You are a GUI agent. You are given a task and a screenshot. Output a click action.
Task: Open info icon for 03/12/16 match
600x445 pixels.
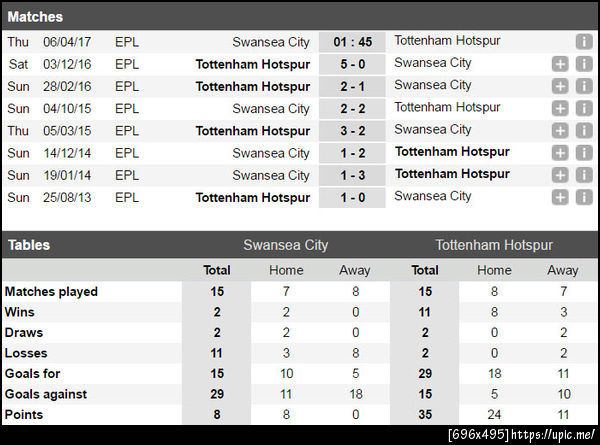click(x=584, y=64)
